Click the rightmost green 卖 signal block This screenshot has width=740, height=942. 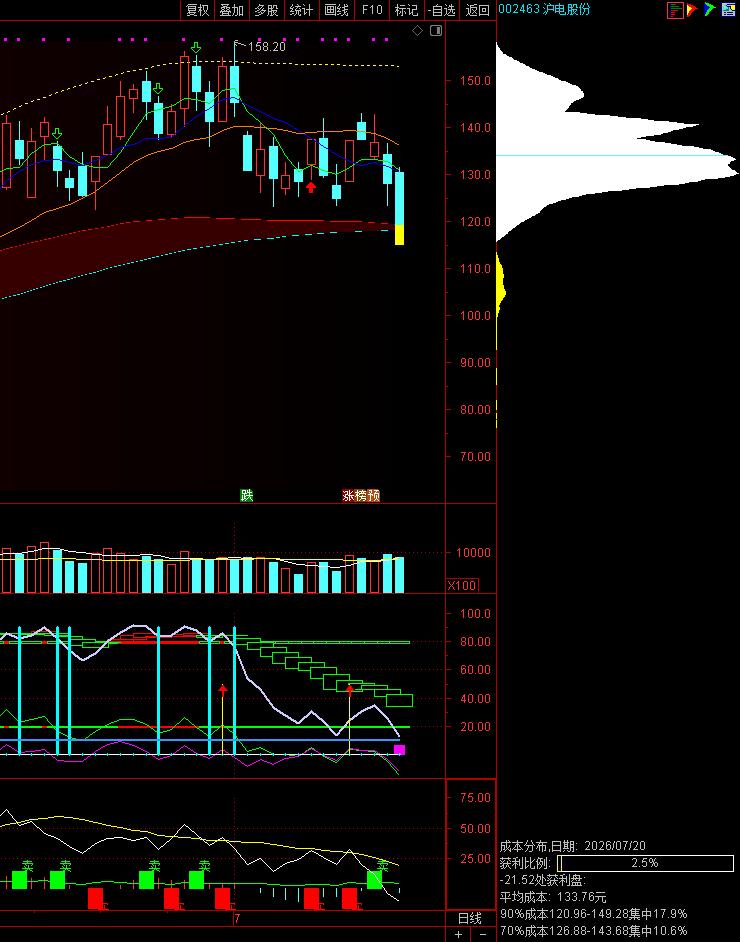(374, 880)
